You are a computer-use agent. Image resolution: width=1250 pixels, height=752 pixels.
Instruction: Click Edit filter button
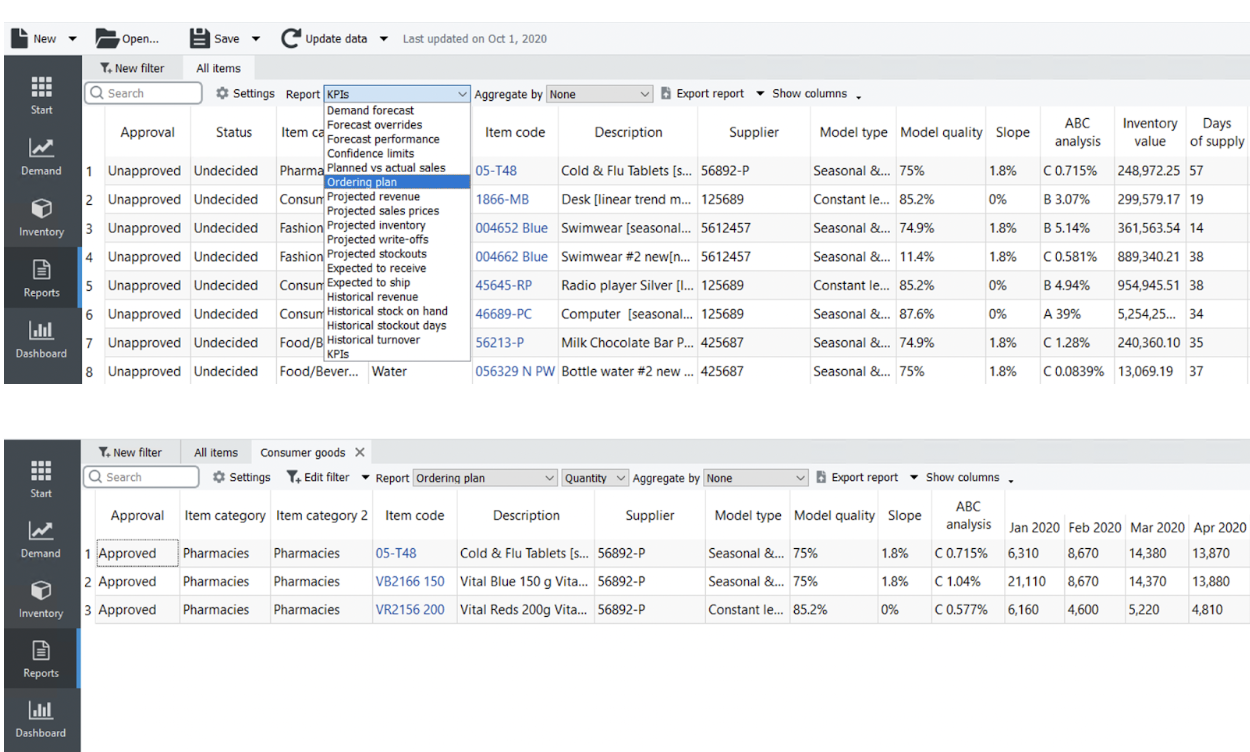(318, 478)
